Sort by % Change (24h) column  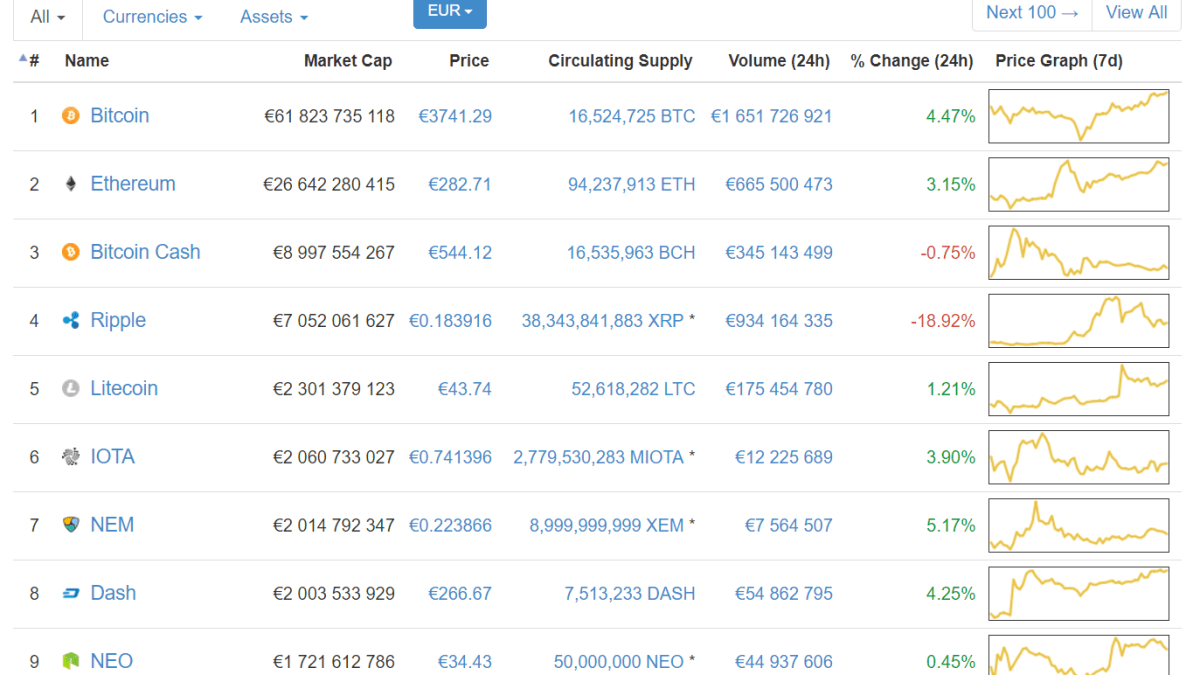tap(912, 61)
